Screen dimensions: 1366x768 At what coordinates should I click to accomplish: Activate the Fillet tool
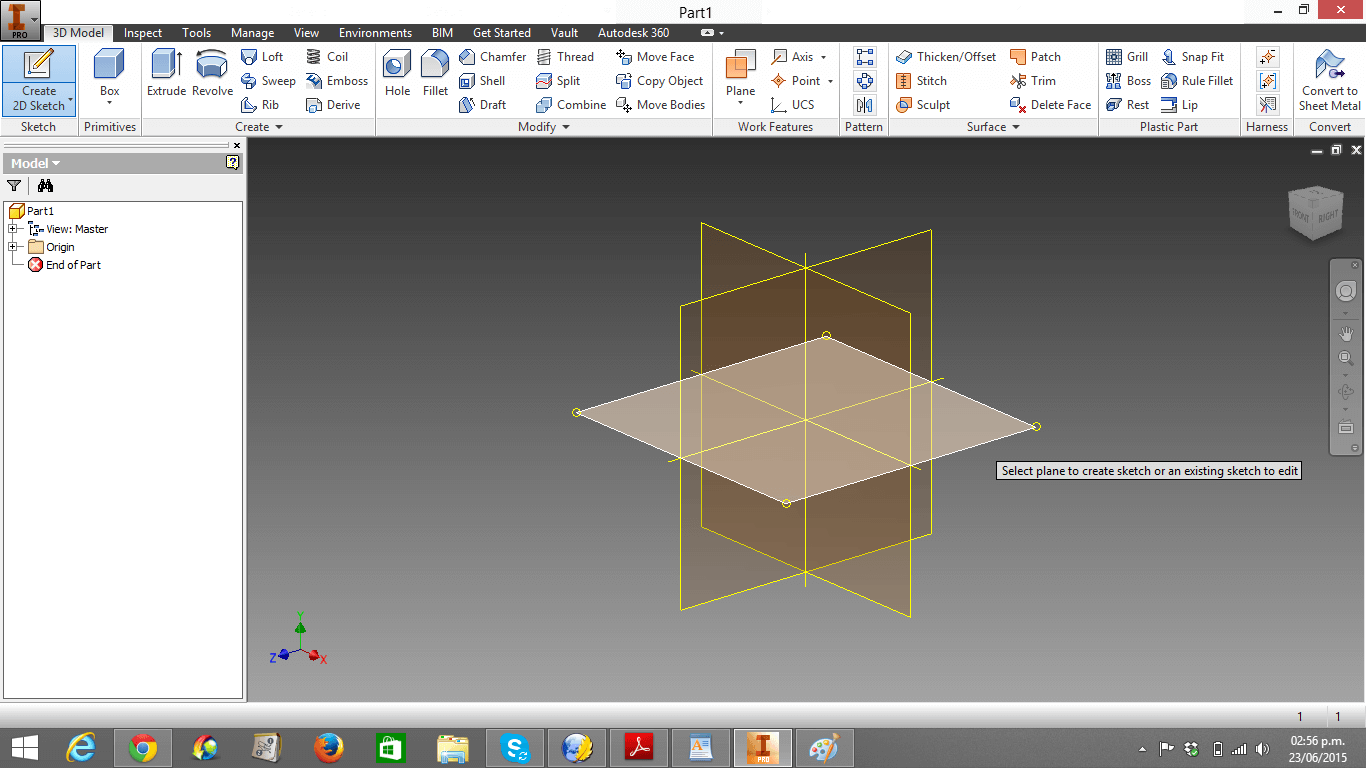(435, 73)
